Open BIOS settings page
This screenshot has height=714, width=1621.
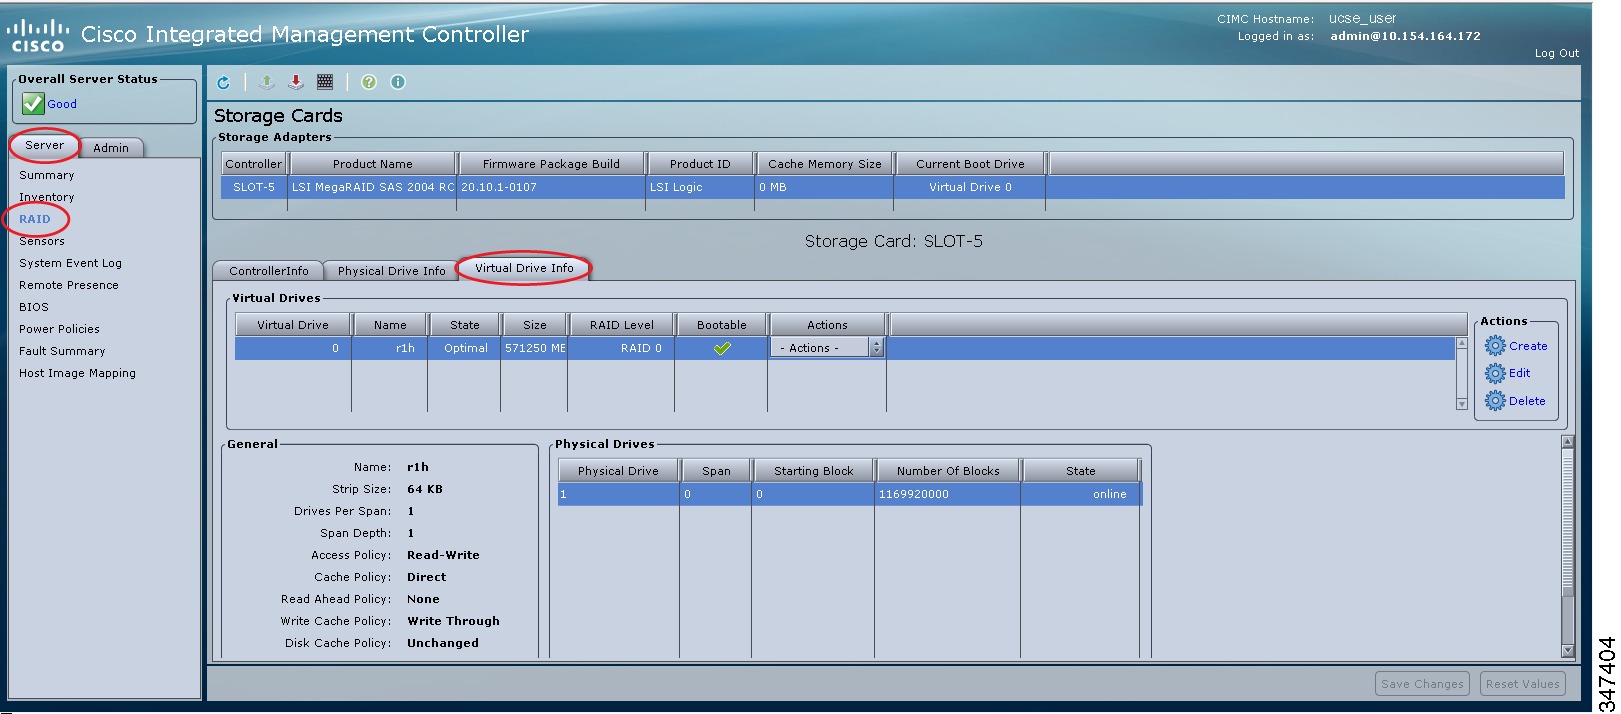[34, 307]
